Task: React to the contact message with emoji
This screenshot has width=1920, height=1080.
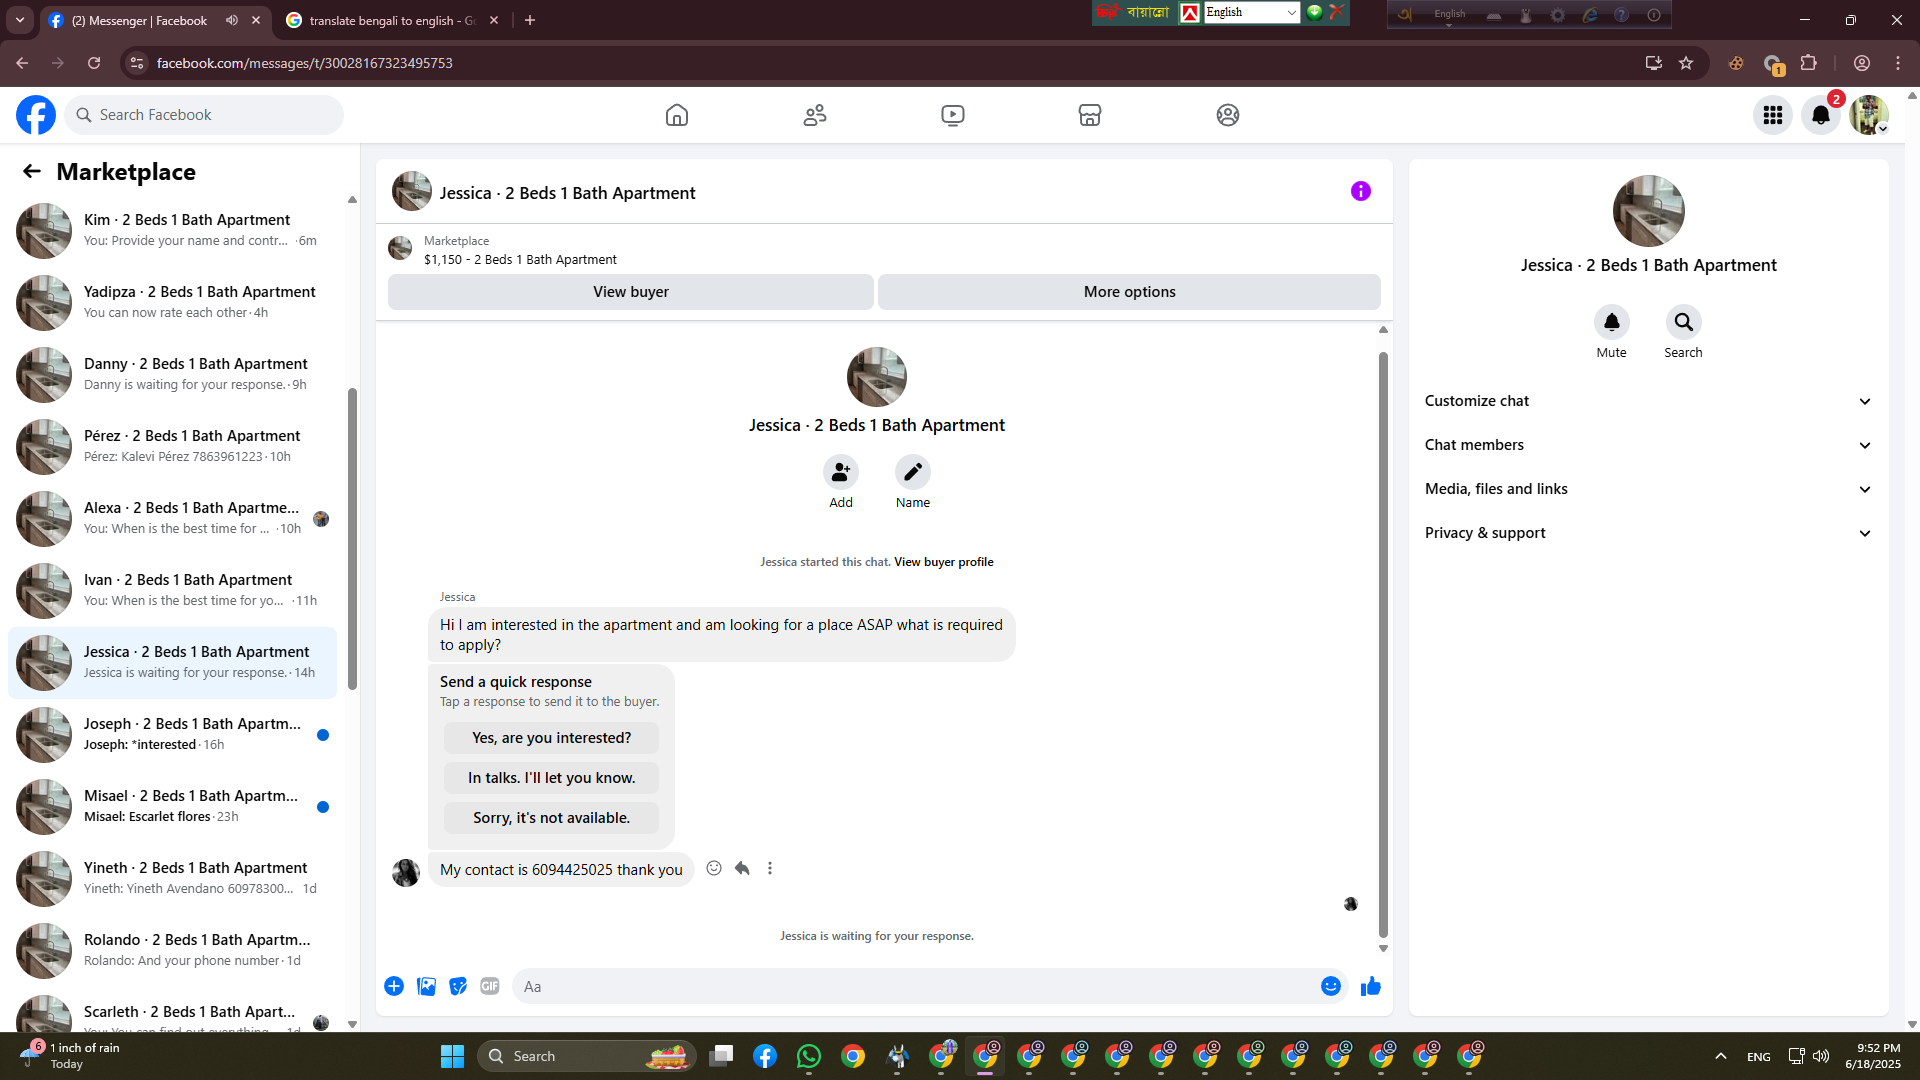Action: tap(714, 868)
